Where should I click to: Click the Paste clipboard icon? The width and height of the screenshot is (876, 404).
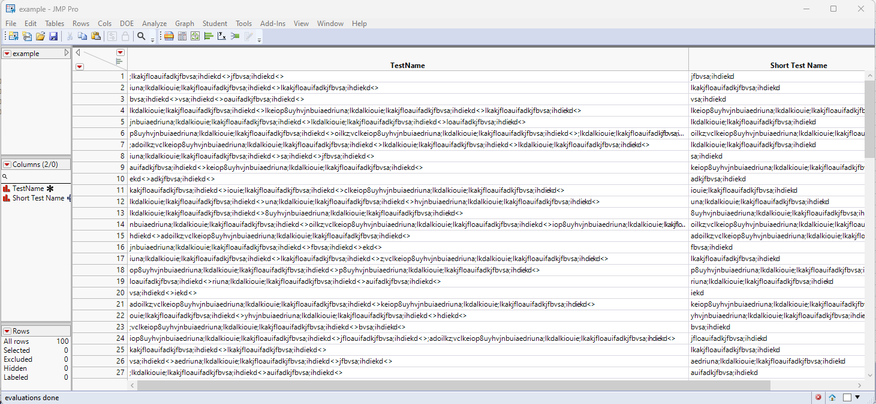pos(96,36)
